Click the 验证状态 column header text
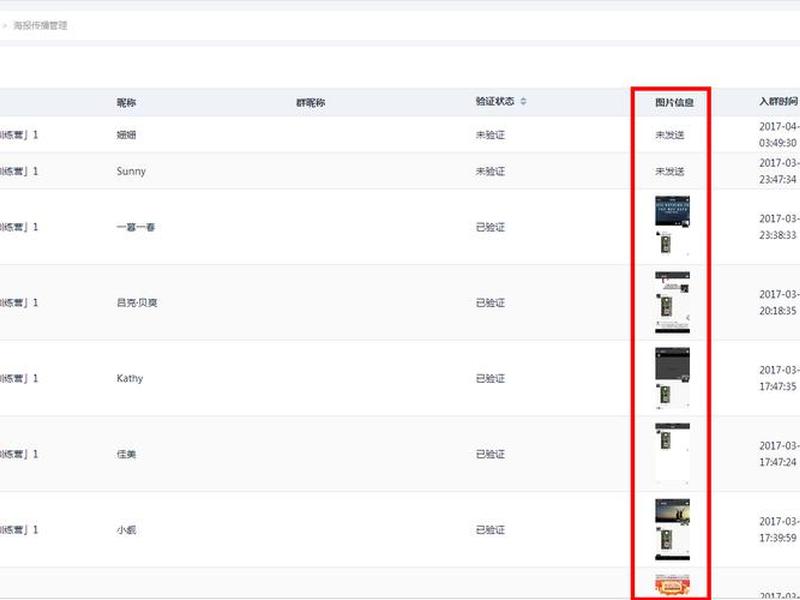 495,102
